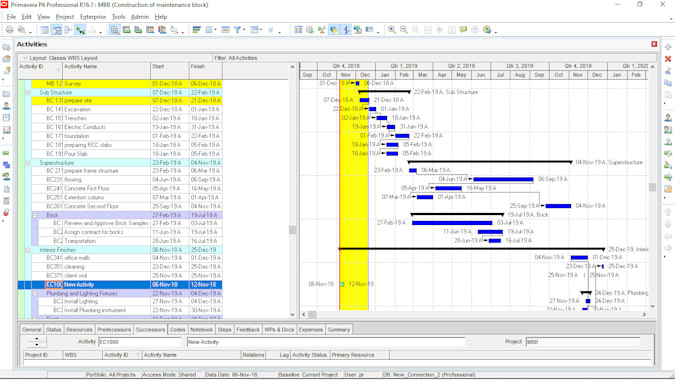This screenshot has height=384, width=680.
Task: Collapse the Brick WBS group
Action: (x=35, y=215)
